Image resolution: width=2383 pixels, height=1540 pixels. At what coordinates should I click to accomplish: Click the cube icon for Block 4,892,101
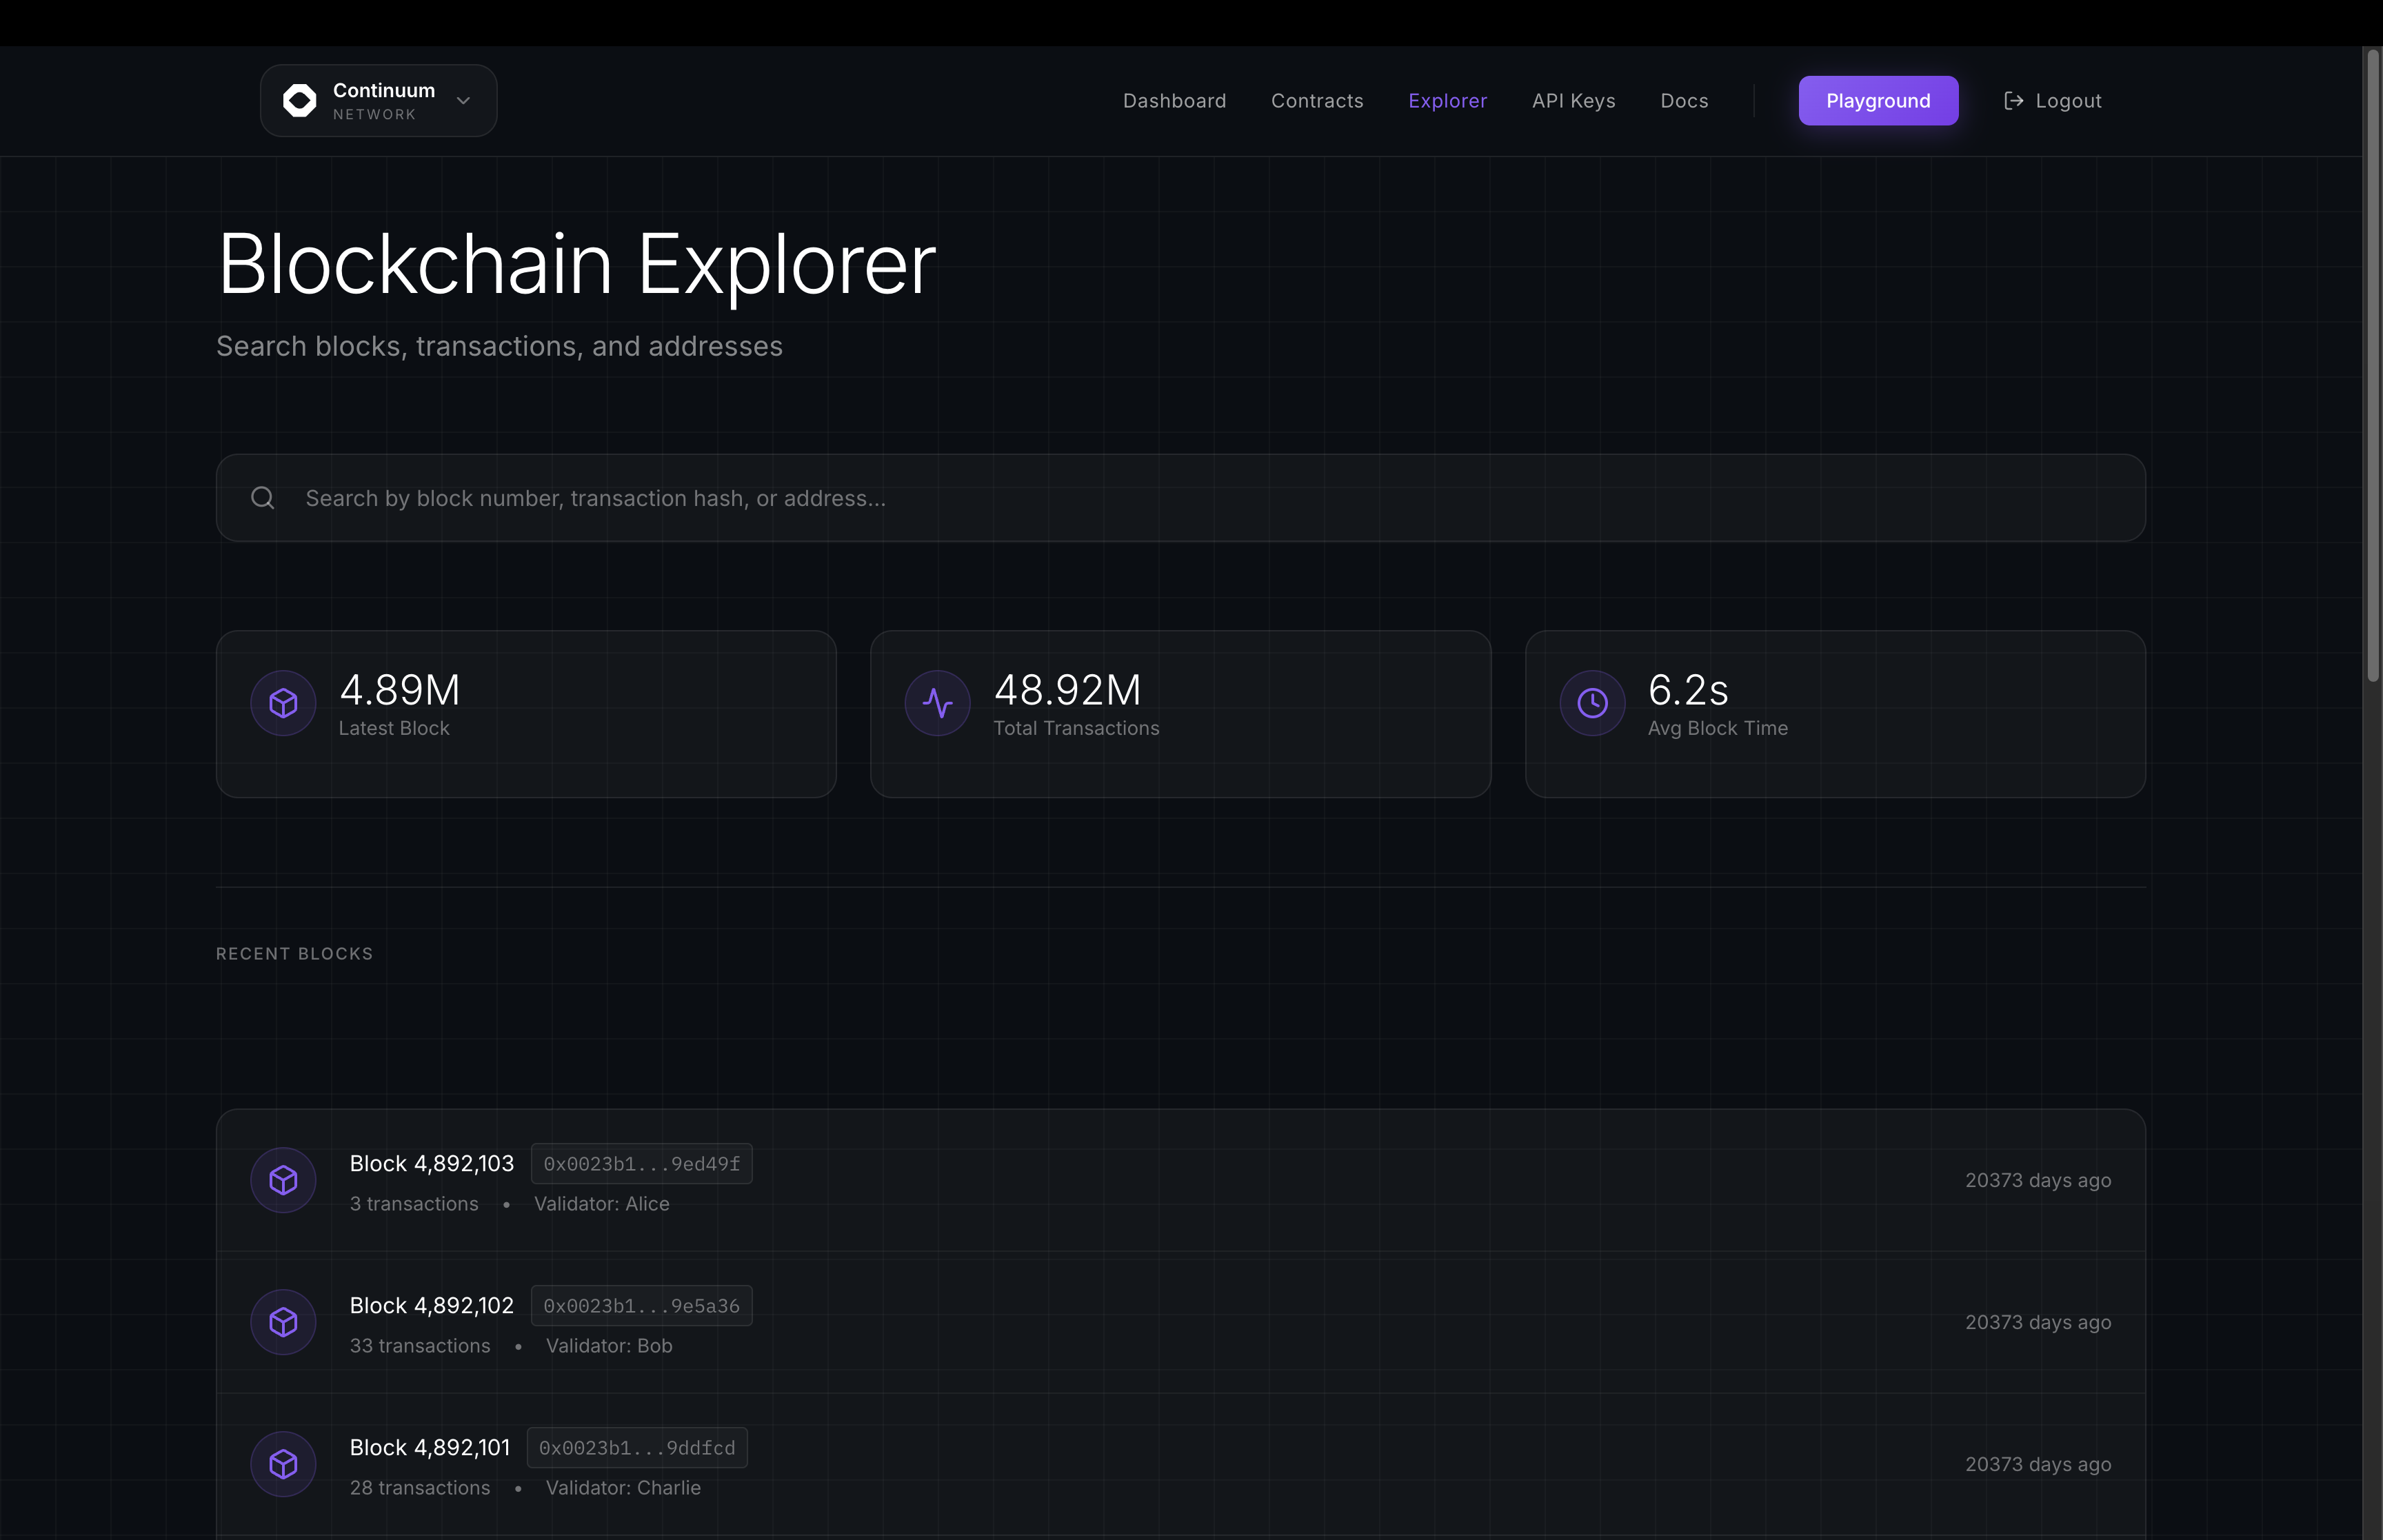click(x=283, y=1464)
